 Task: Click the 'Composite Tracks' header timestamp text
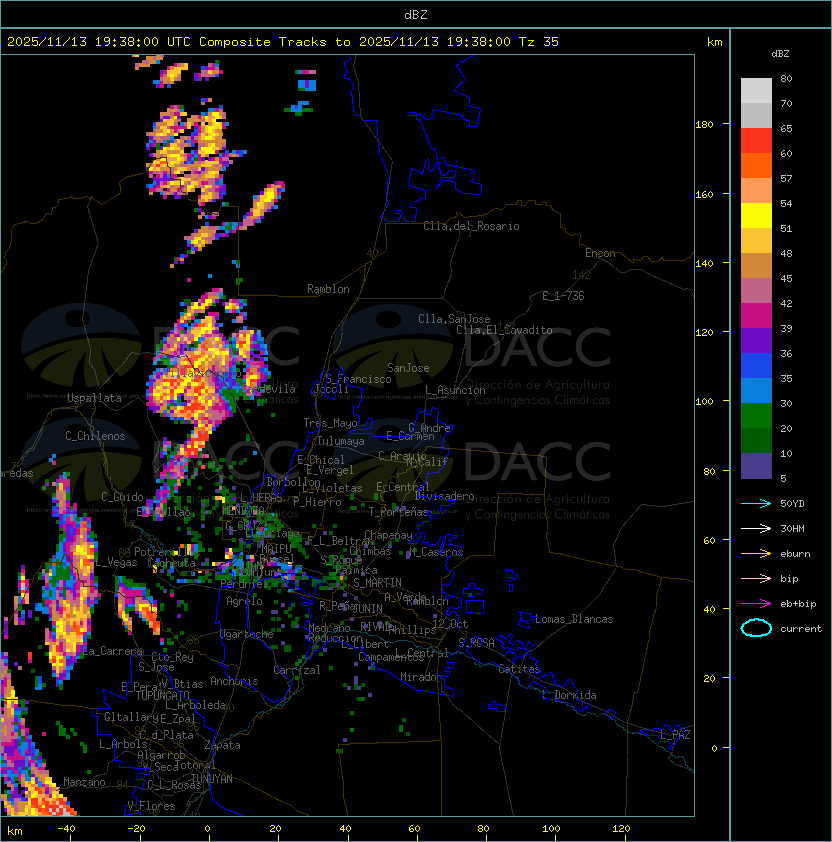point(283,42)
